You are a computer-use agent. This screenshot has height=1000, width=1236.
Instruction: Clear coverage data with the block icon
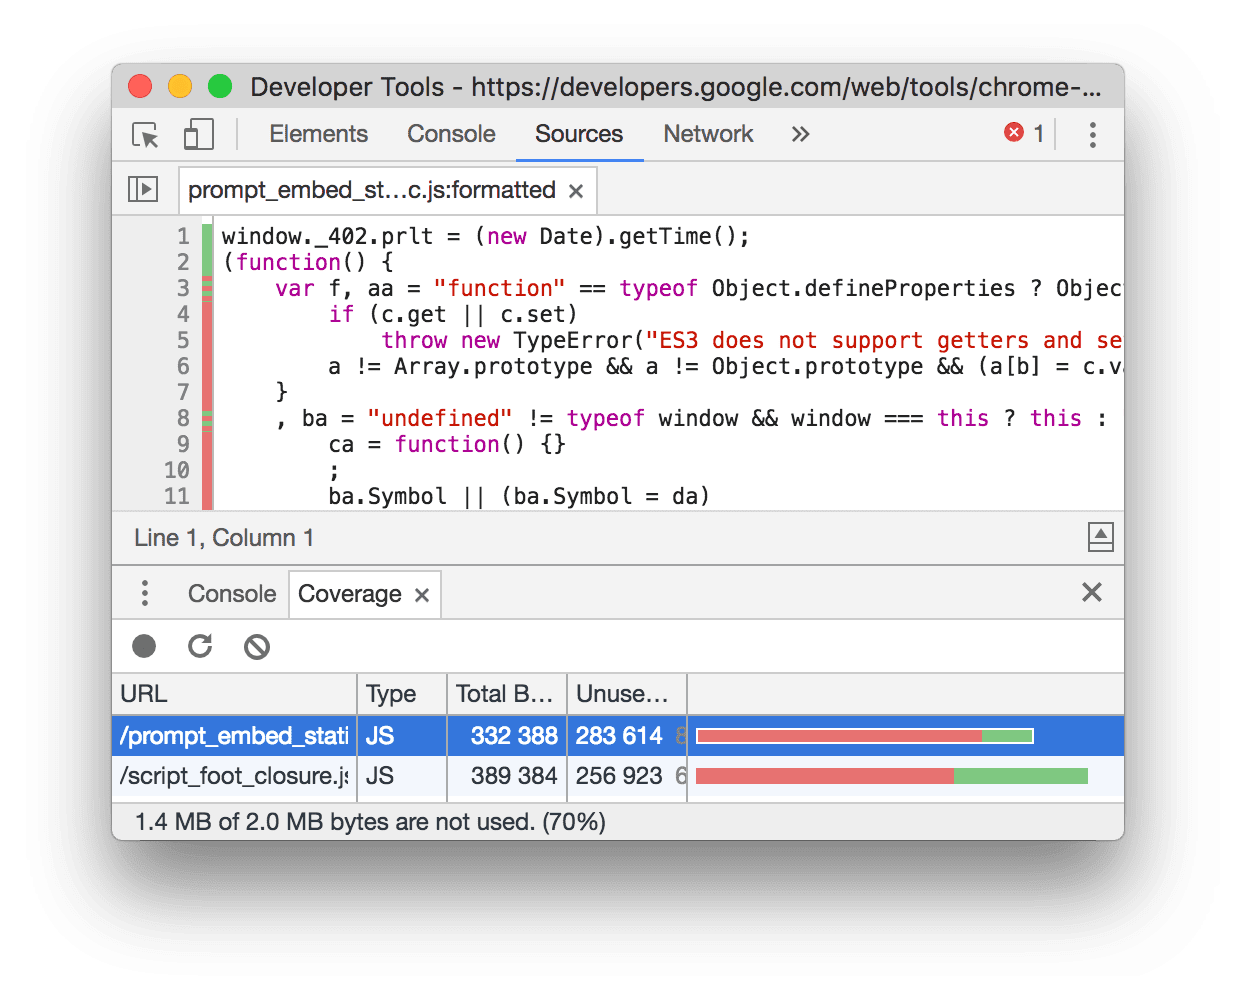pyautogui.click(x=256, y=647)
